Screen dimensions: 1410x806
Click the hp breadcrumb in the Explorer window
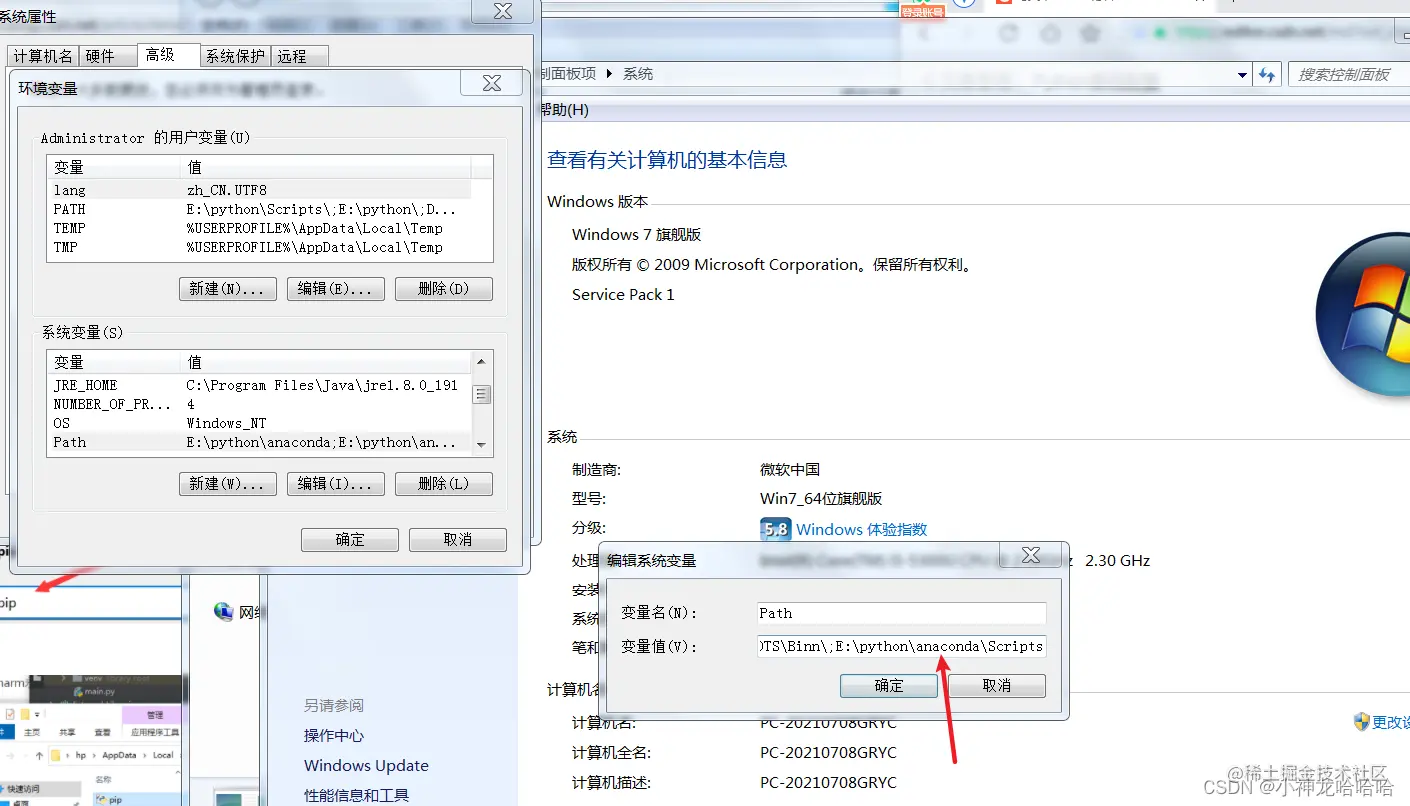[81, 756]
